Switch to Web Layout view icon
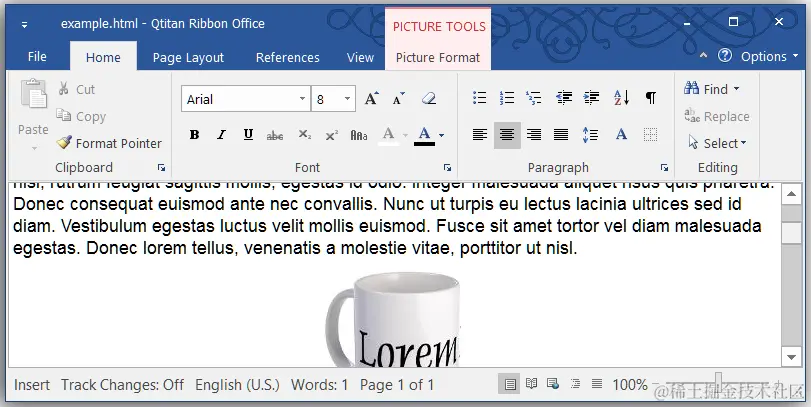The image size is (811, 407). click(x=553, y=384)
